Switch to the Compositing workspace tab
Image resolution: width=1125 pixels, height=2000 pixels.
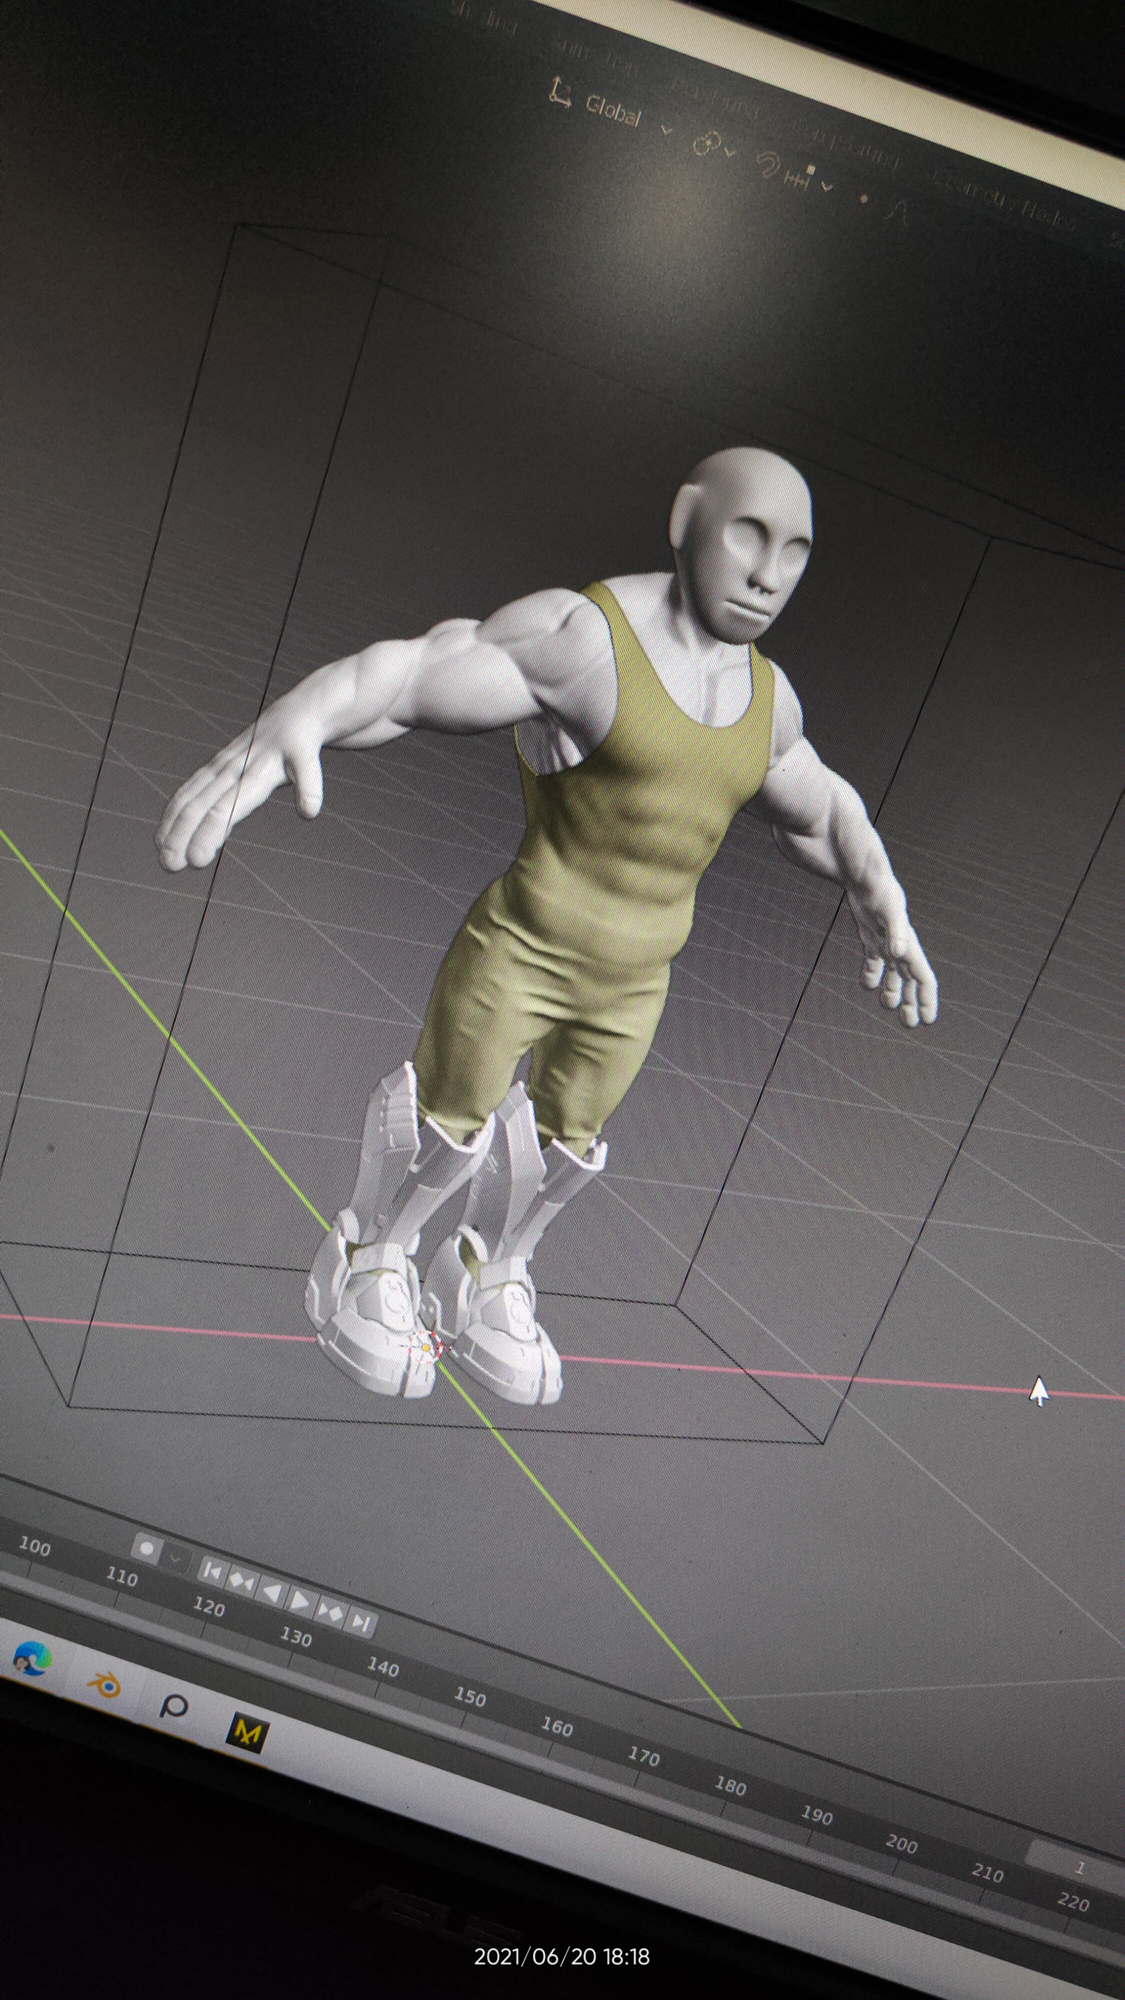(x=846, y=145)
